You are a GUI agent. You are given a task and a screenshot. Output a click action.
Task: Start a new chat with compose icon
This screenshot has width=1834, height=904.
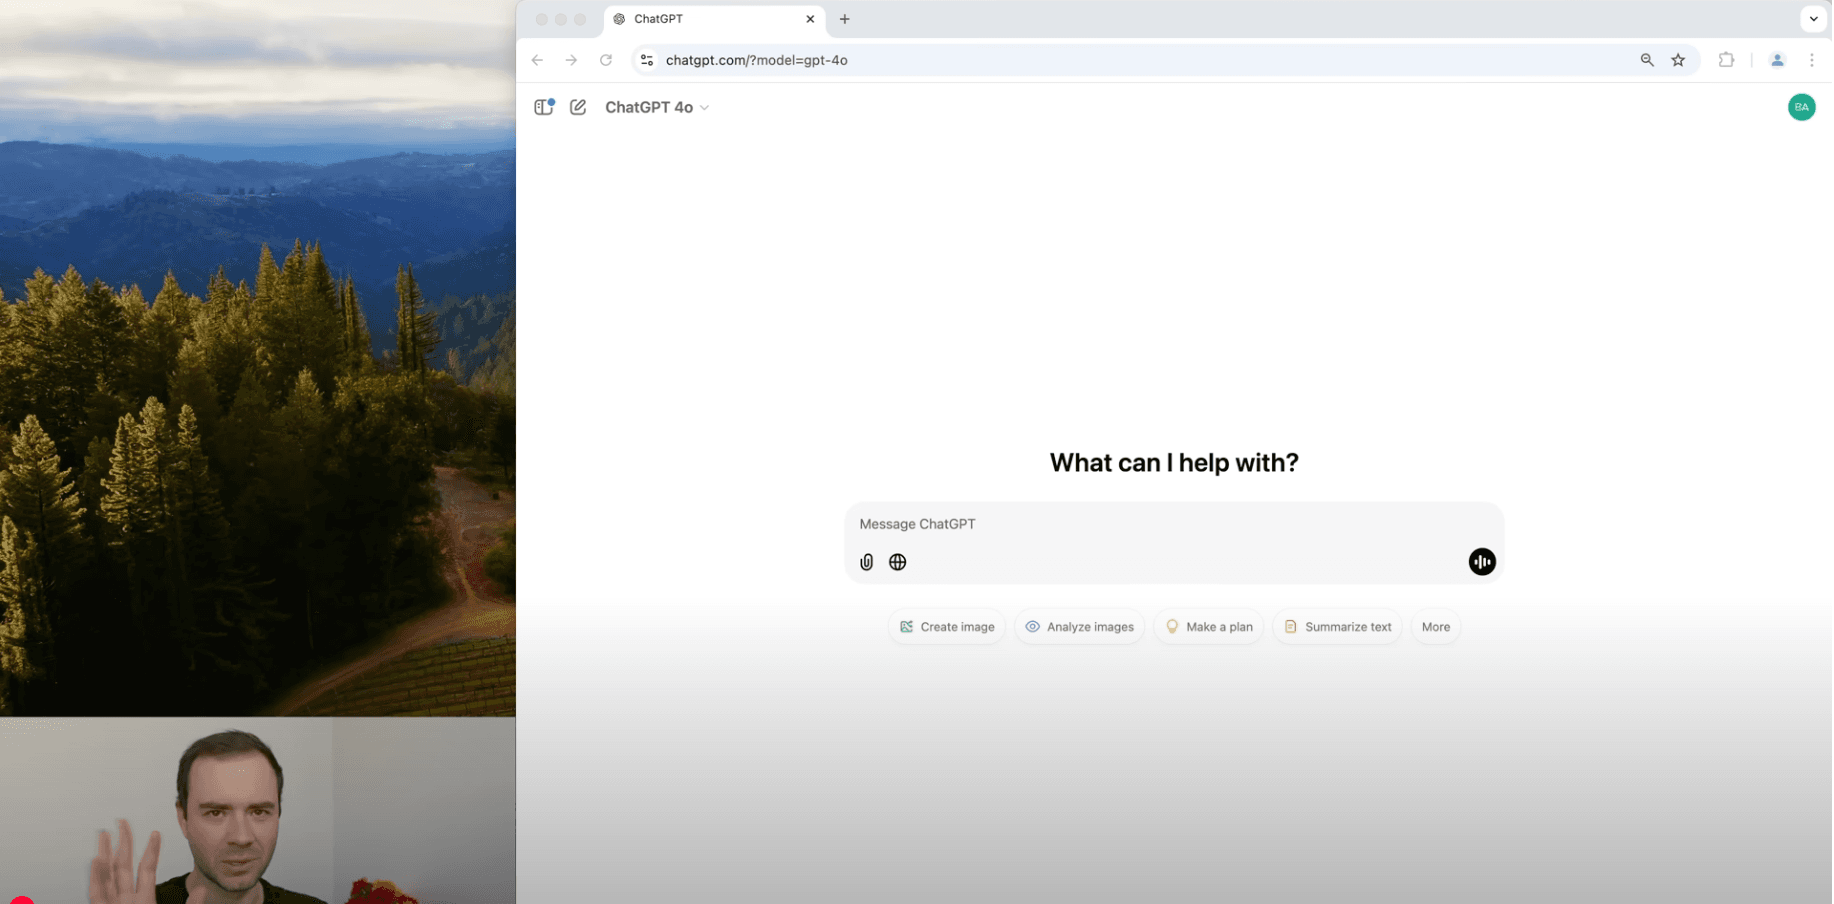(x=578, y=107)
